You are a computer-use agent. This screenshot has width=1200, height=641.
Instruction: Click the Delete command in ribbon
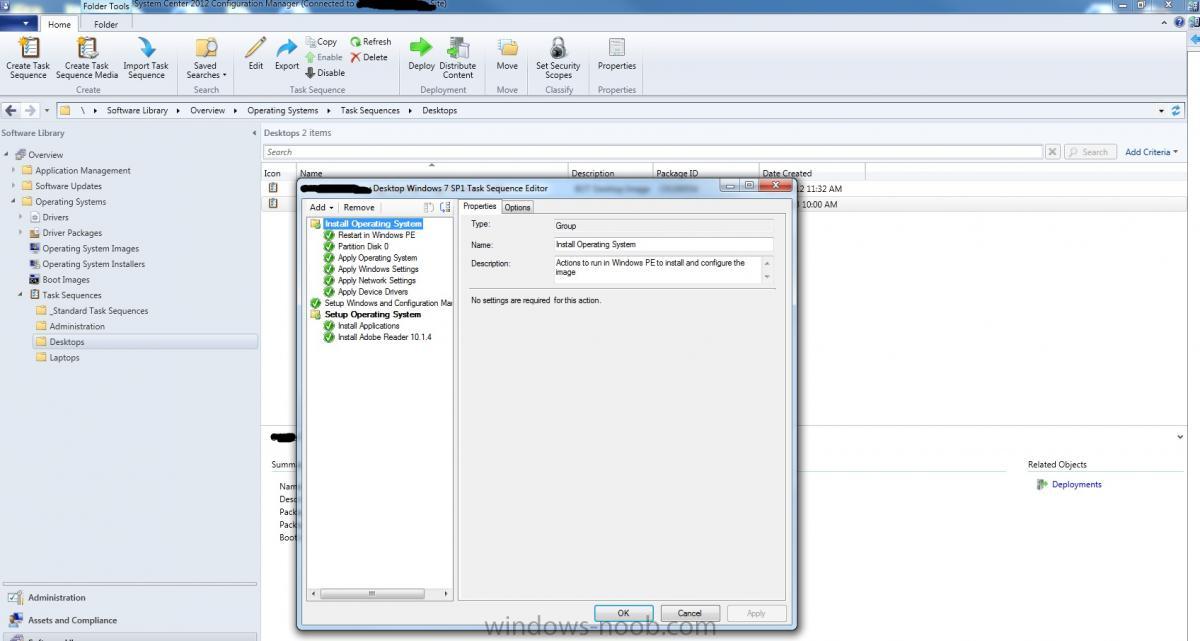(368, 57)
